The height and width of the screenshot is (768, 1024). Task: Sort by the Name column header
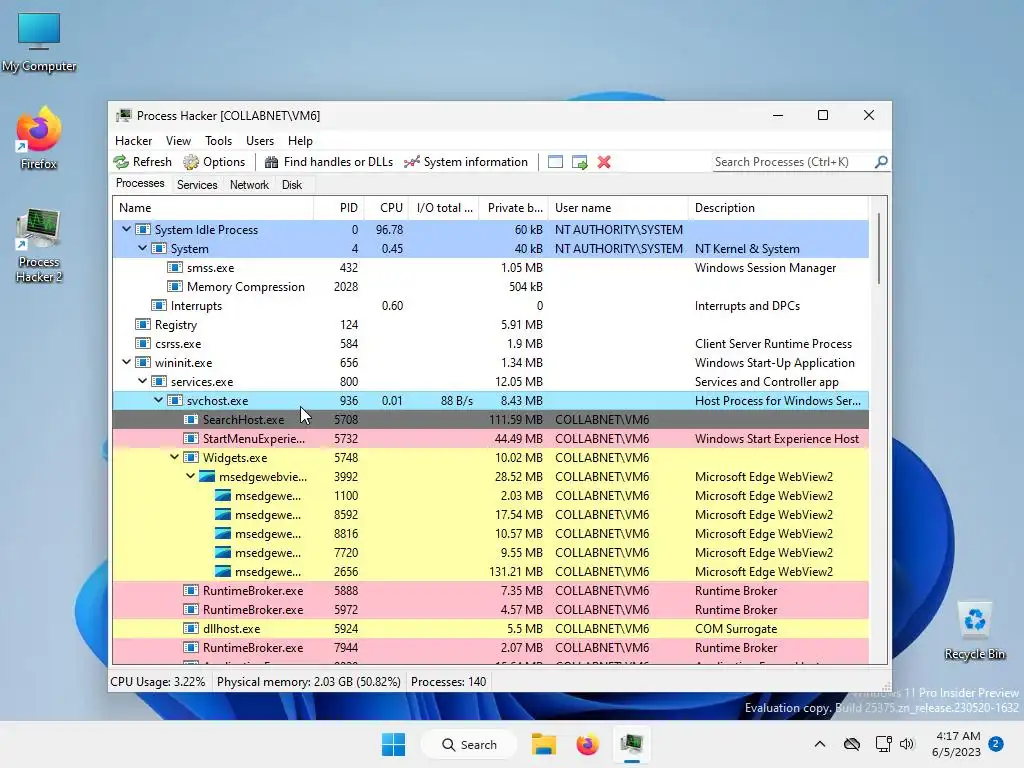click(213, 208)
